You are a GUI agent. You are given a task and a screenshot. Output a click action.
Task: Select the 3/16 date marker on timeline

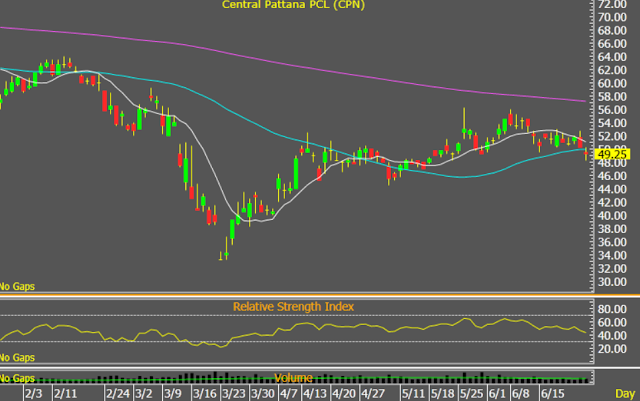coord(204,394)
